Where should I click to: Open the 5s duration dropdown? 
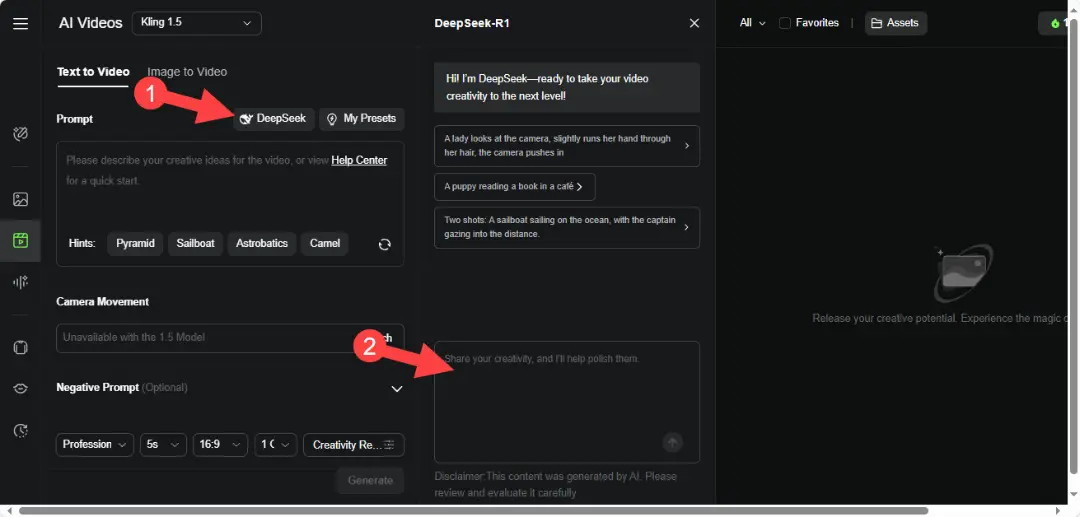[163, 445]
